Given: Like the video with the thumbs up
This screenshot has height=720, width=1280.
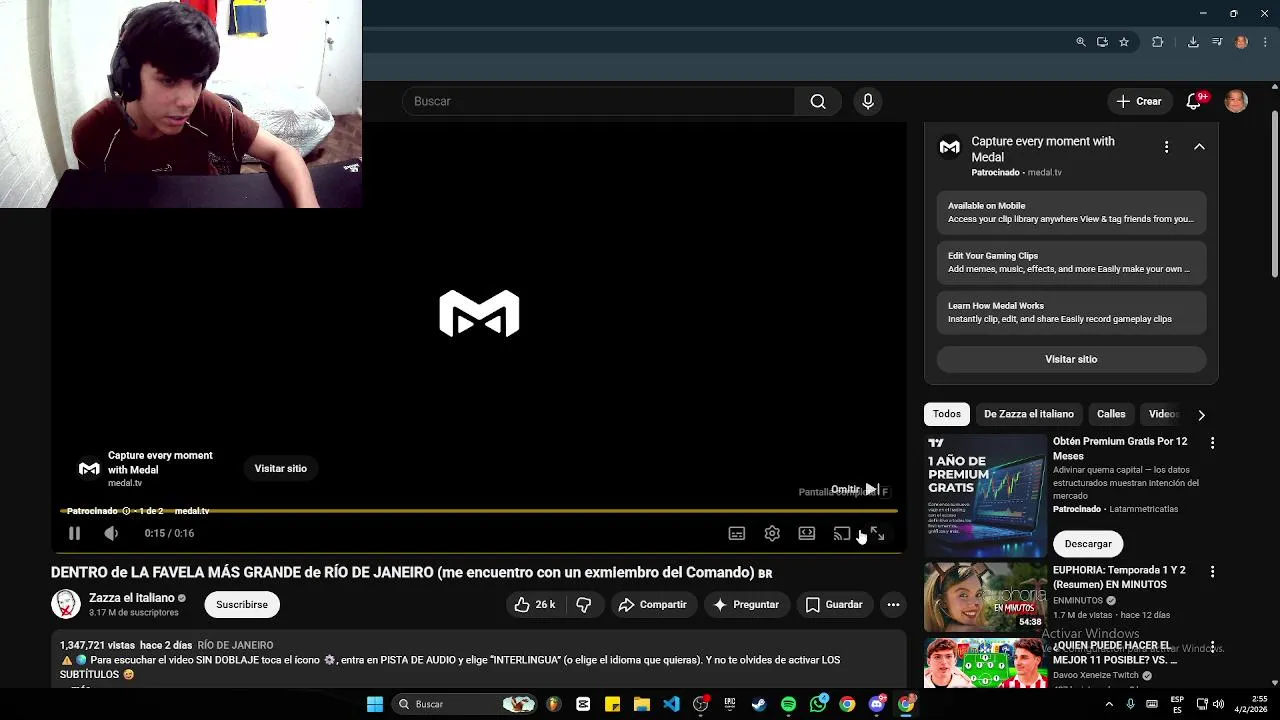Looking at the screenshot, I should point(535,604).
